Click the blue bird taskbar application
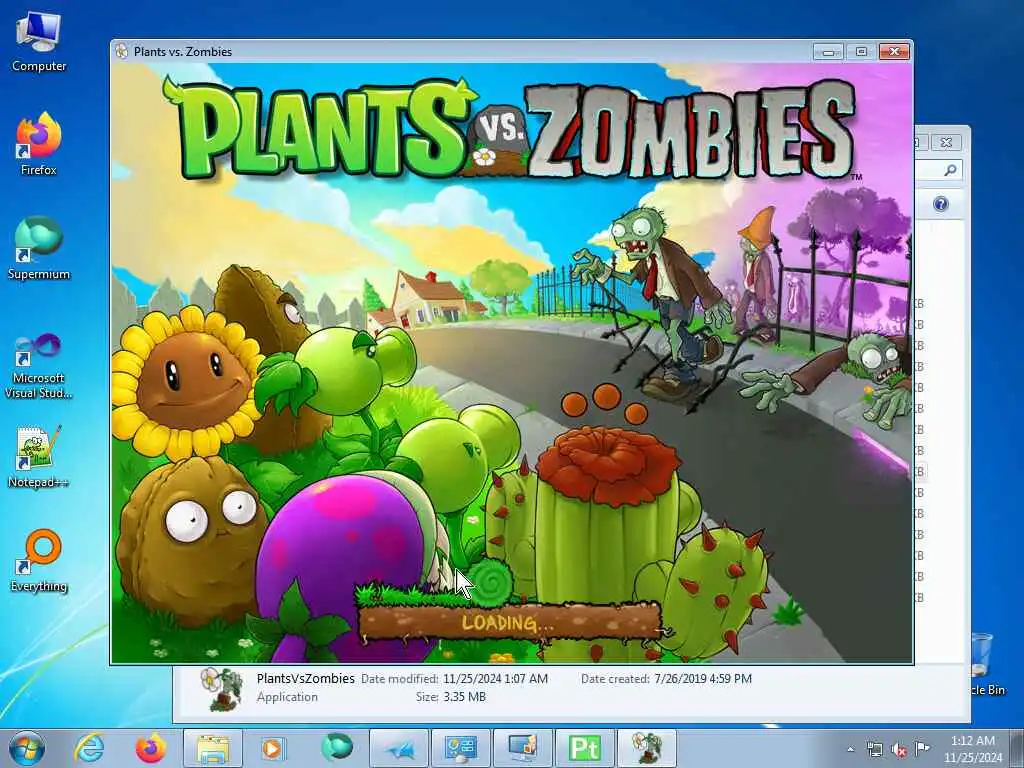Screen dimensions: 1024x768 pyautogui.click(x=399, y=748)
